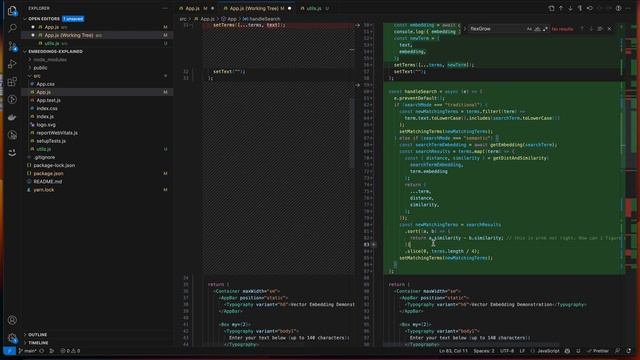Go to previous change arrow in diff toolbar

(561, 8)
